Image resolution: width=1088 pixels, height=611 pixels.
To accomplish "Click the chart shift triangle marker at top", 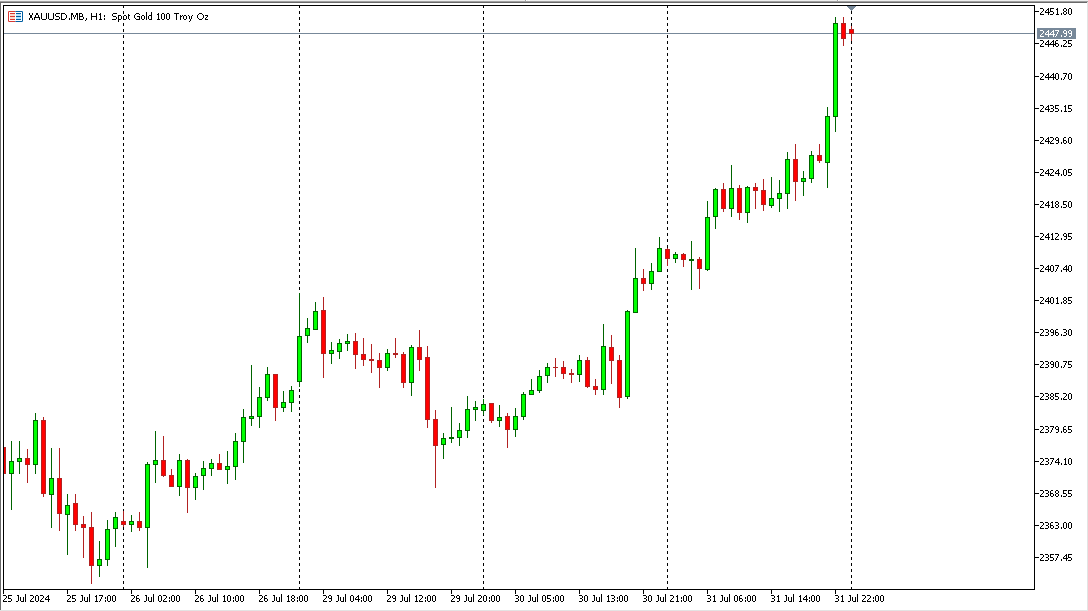I will click(x=851, y=8).
